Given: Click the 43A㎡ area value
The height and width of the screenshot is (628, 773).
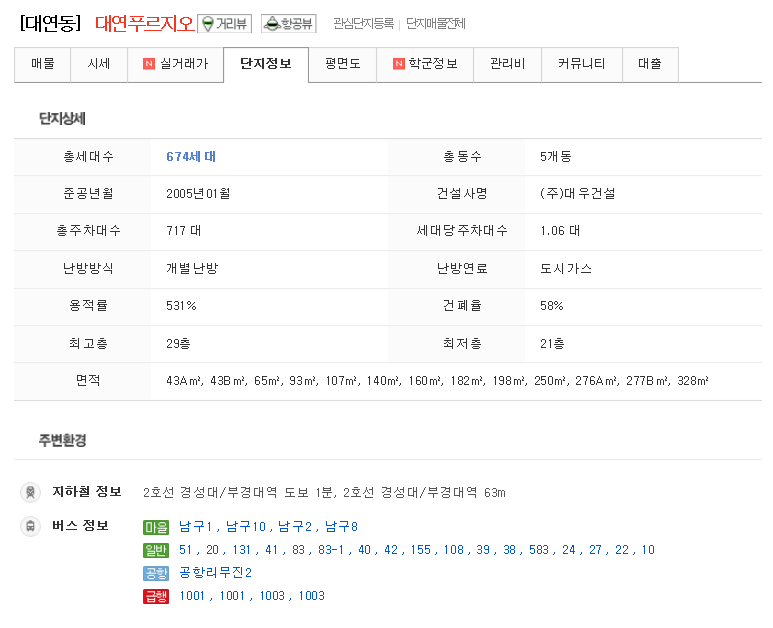Looking at the screenshot, I should 183,381.
